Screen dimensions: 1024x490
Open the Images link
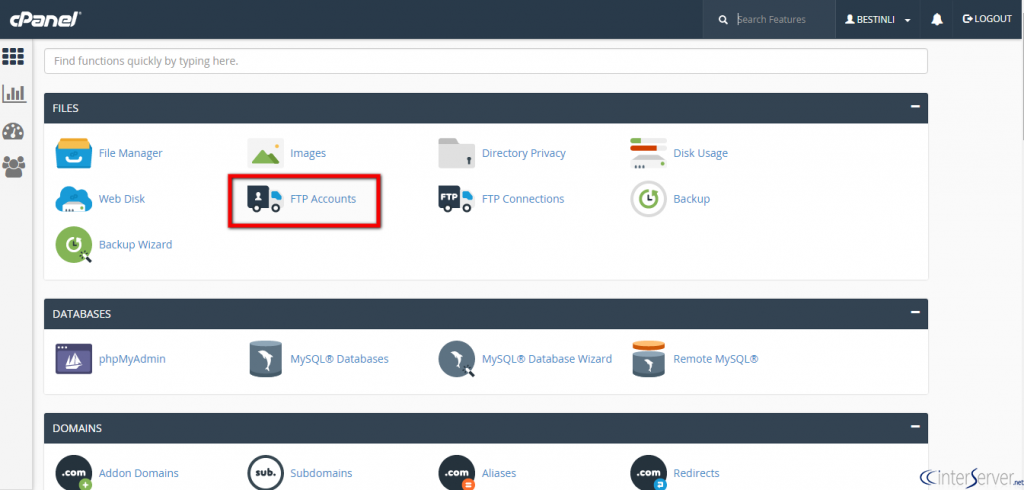(308, 154)
